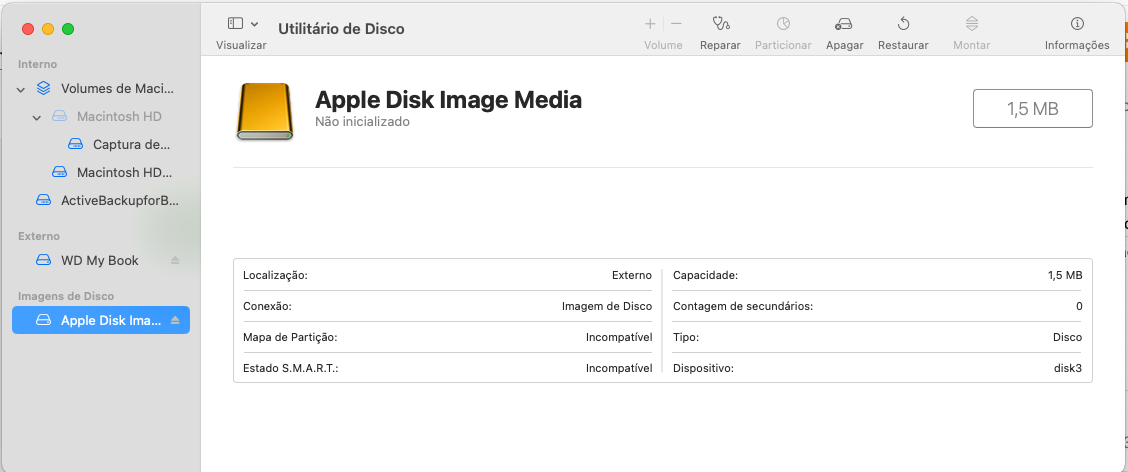Add a volume with plus icon
This screenshot has width=1128, height=472.
pyautogui.click(x=650, y=24)
